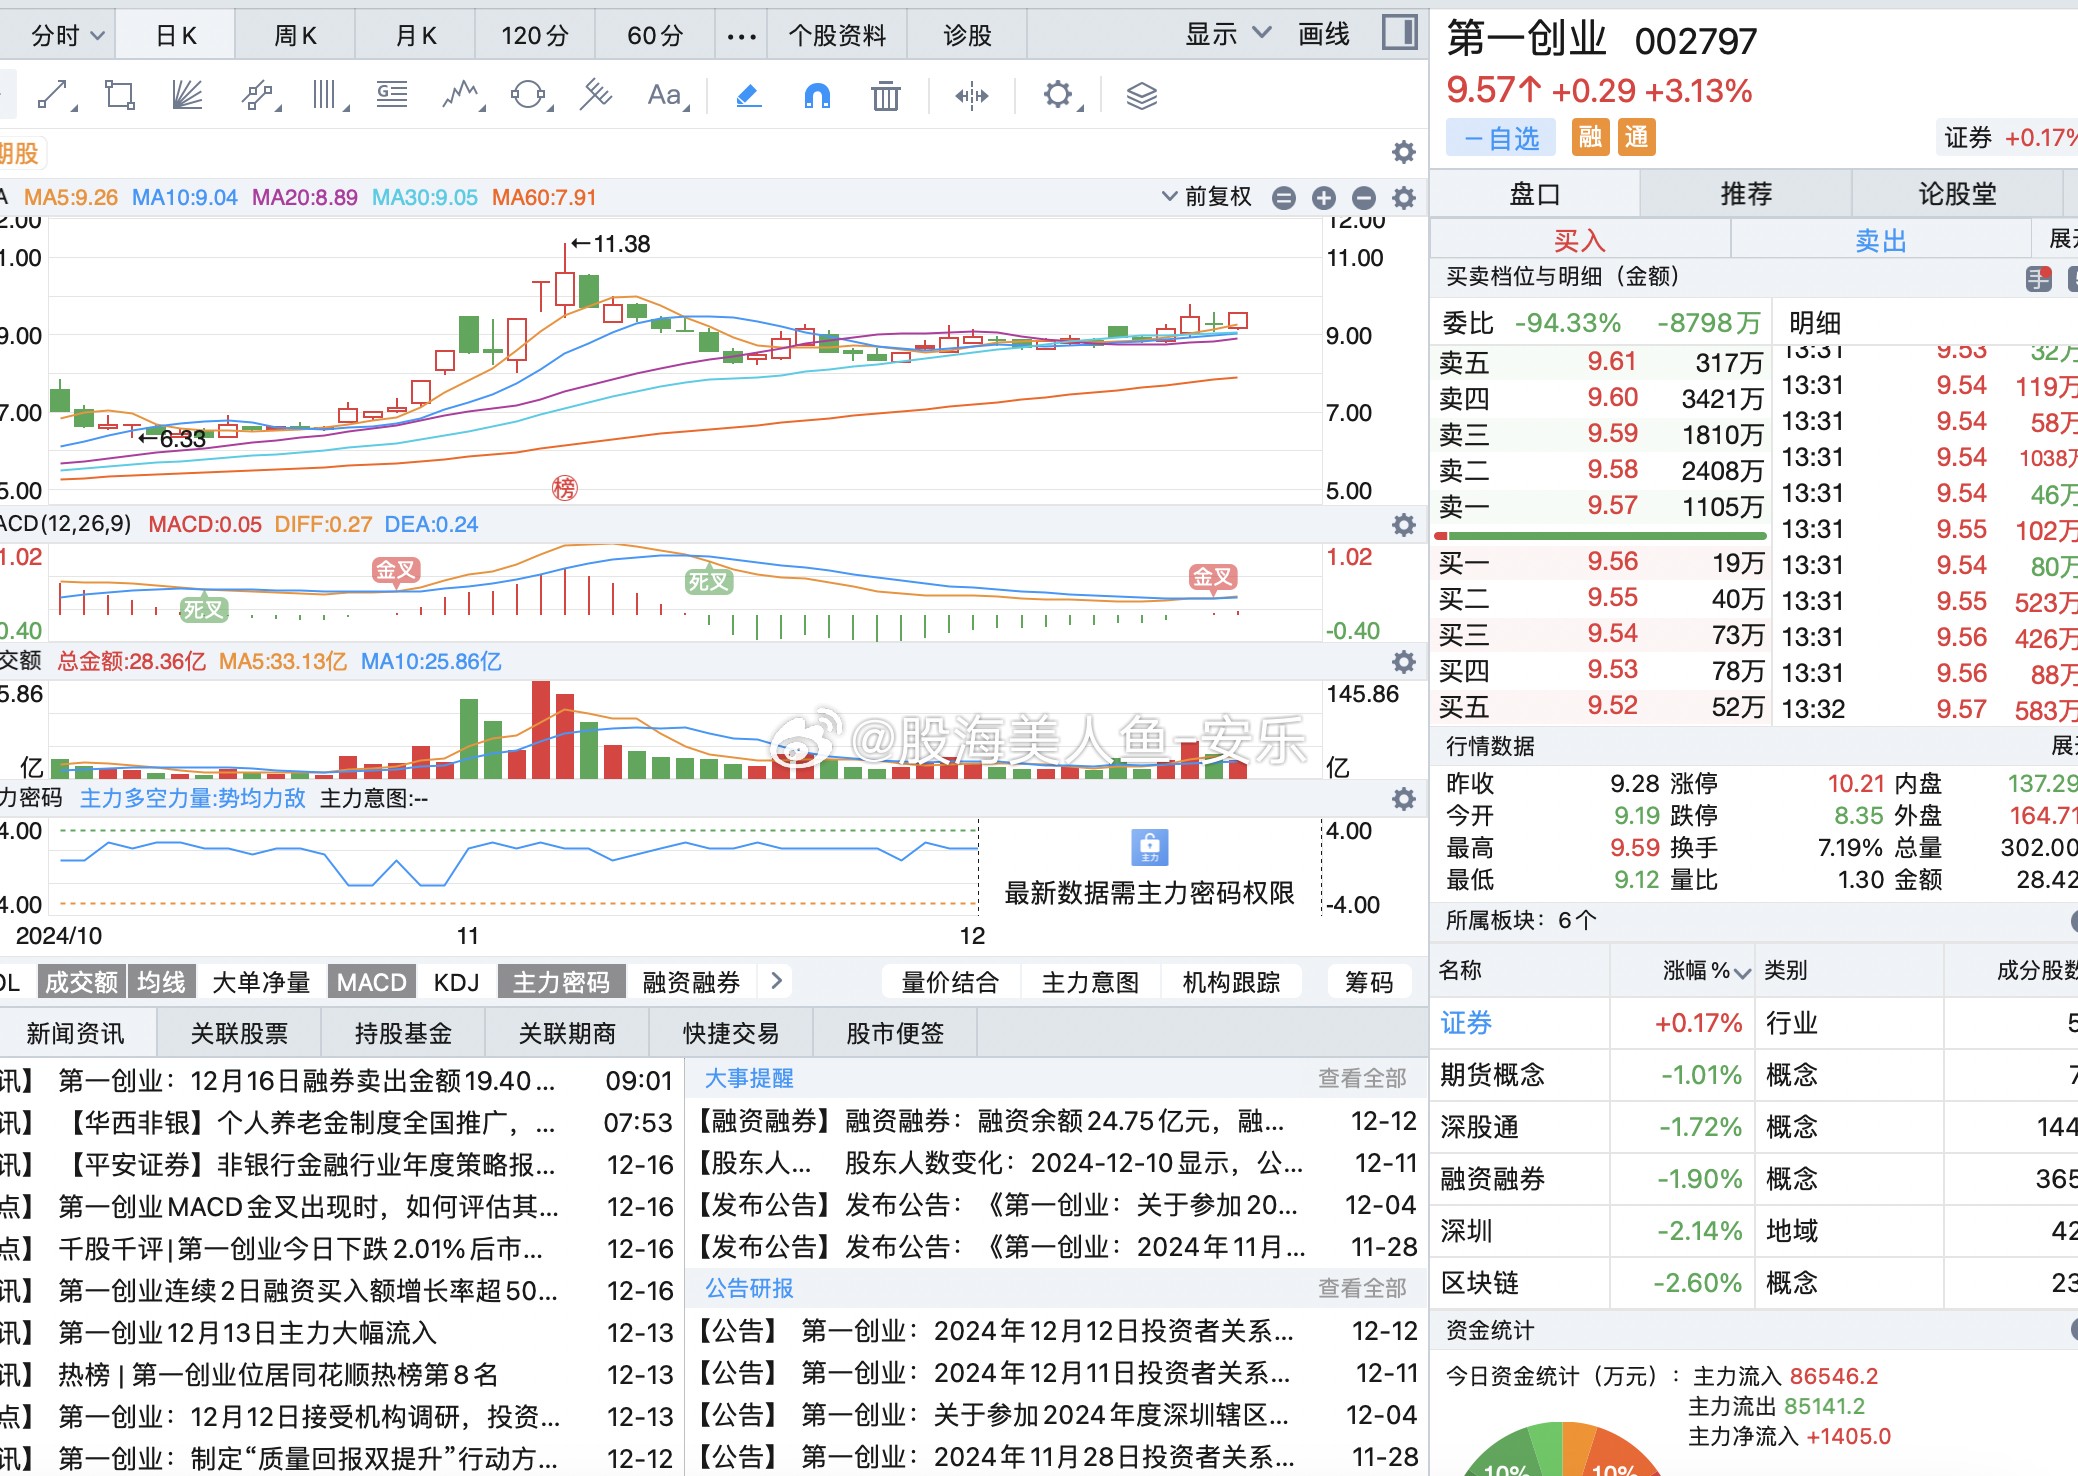Image resolution: width=2078 pixels, height=1476 pixels.
Task: Toggle 主力密码 indicator
Action: point(561,982)
